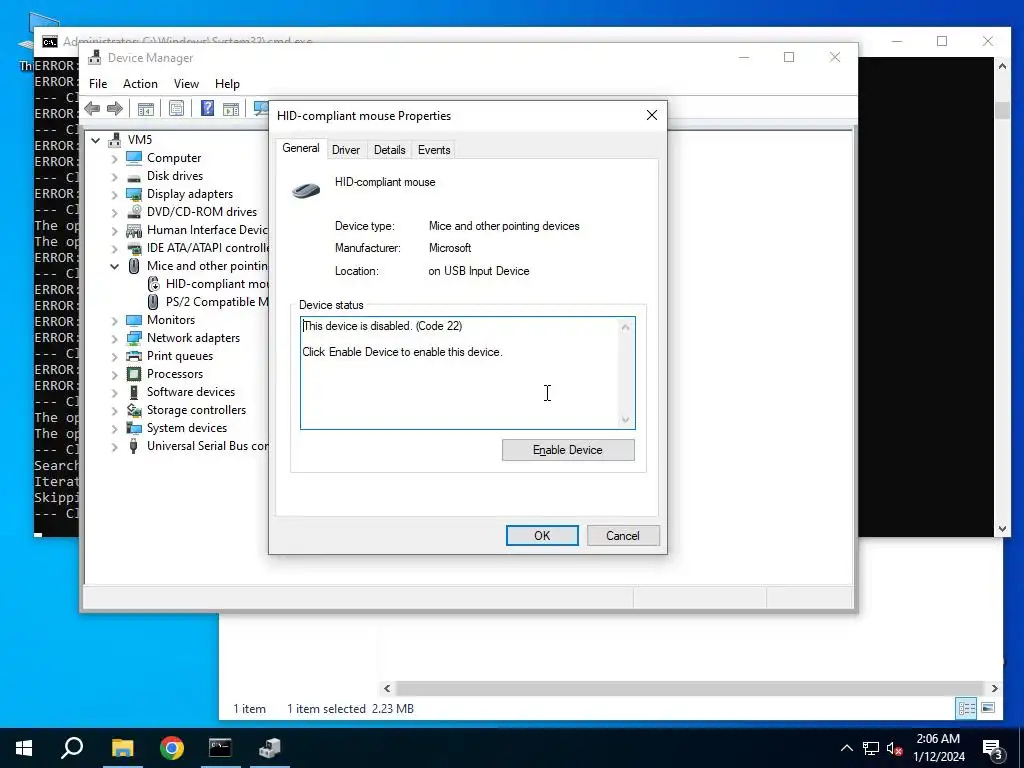Switch to large thumbnails view in Explorer window
This screenshot has height=768, width=1024.
pos(988,708)
